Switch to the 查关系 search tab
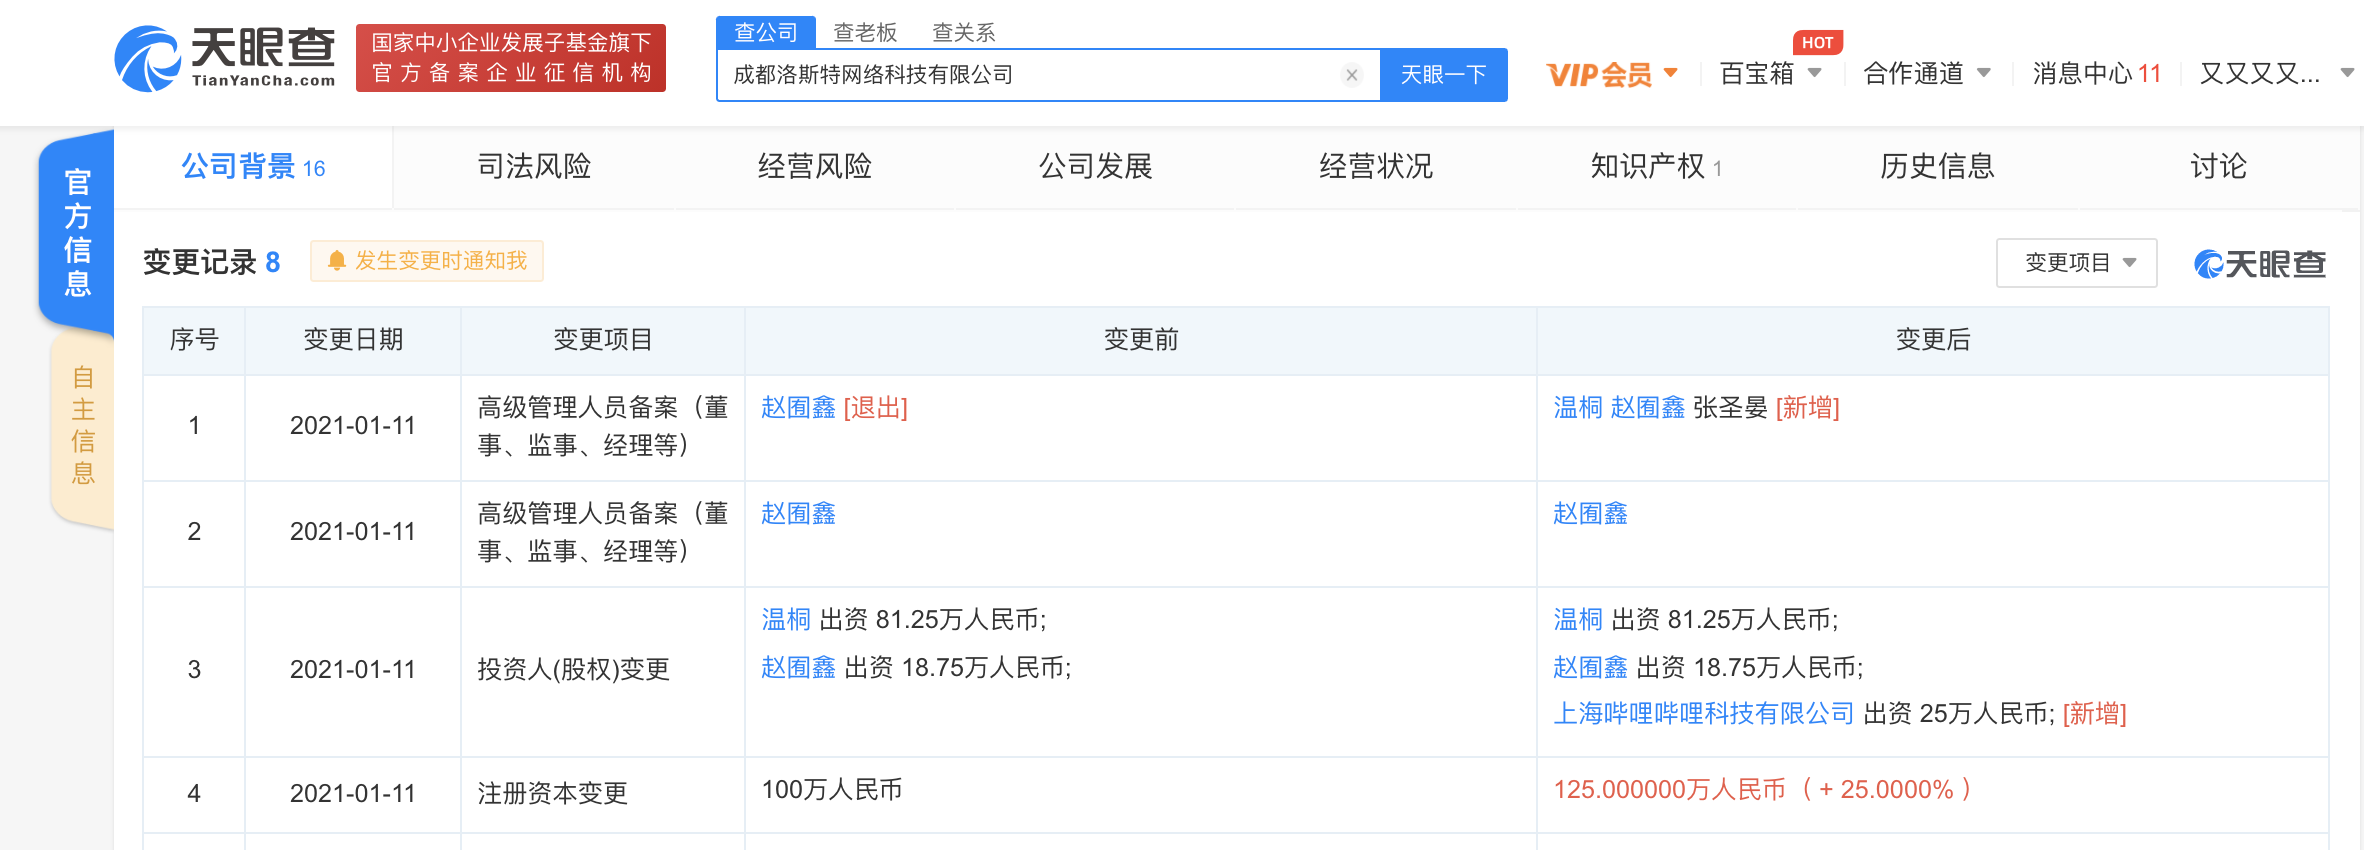The width and height of the screenshot is (2364, 850). tap(964, 33)
